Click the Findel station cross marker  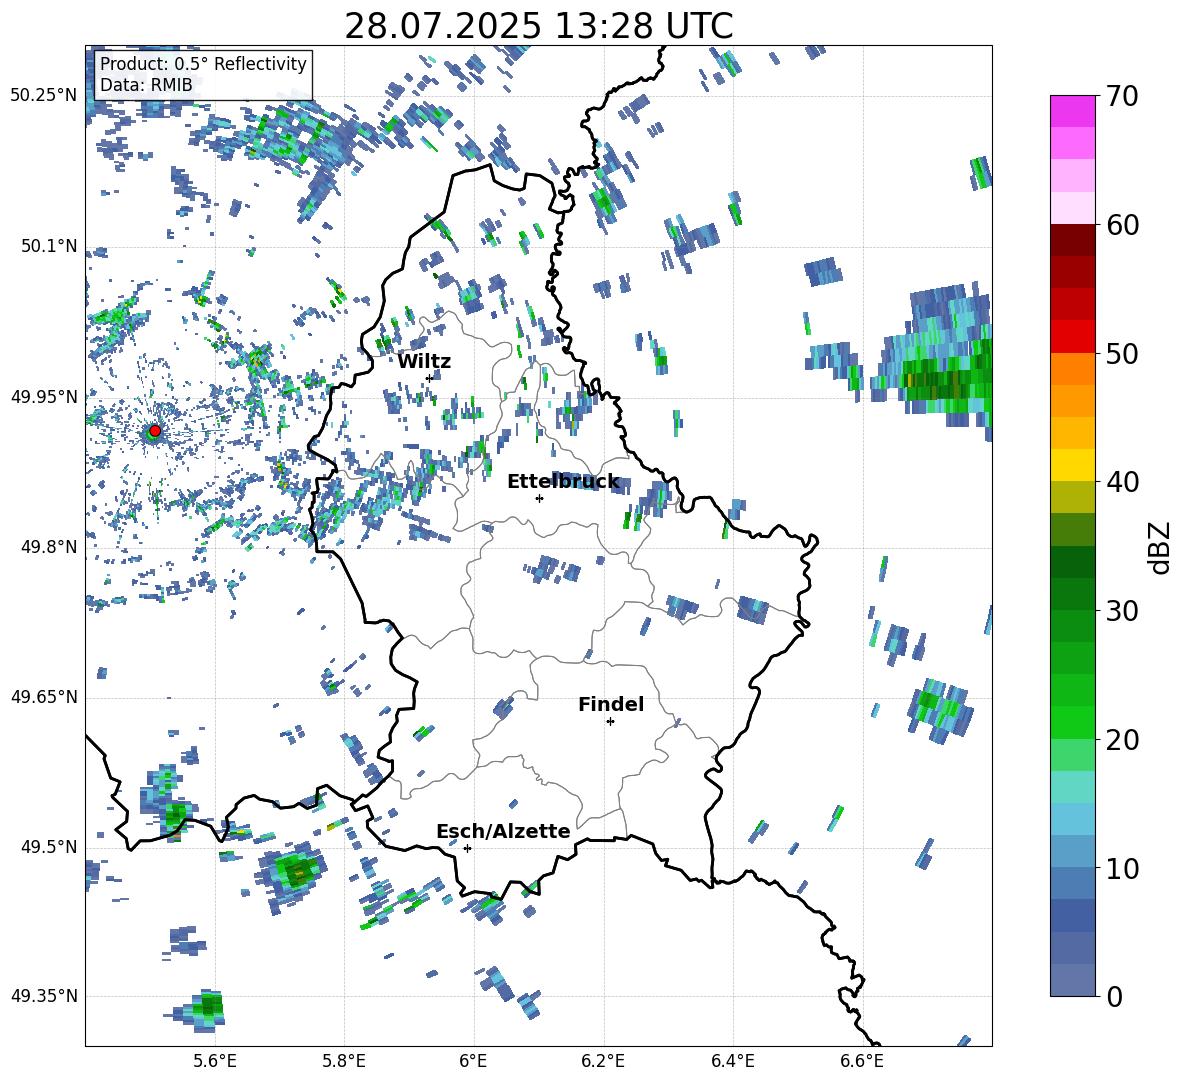tap(610, 722)
